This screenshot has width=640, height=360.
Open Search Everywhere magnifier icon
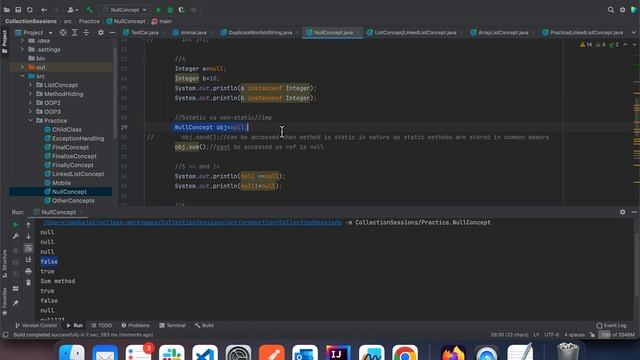click(611, 10)
